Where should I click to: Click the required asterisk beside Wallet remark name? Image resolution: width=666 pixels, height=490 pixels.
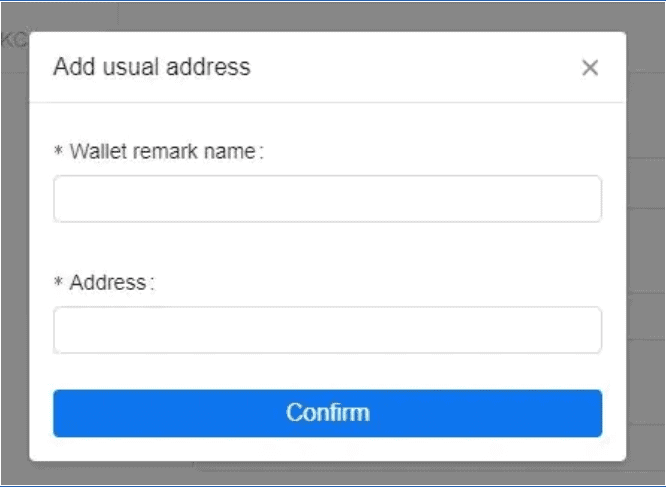click(59, 153)
